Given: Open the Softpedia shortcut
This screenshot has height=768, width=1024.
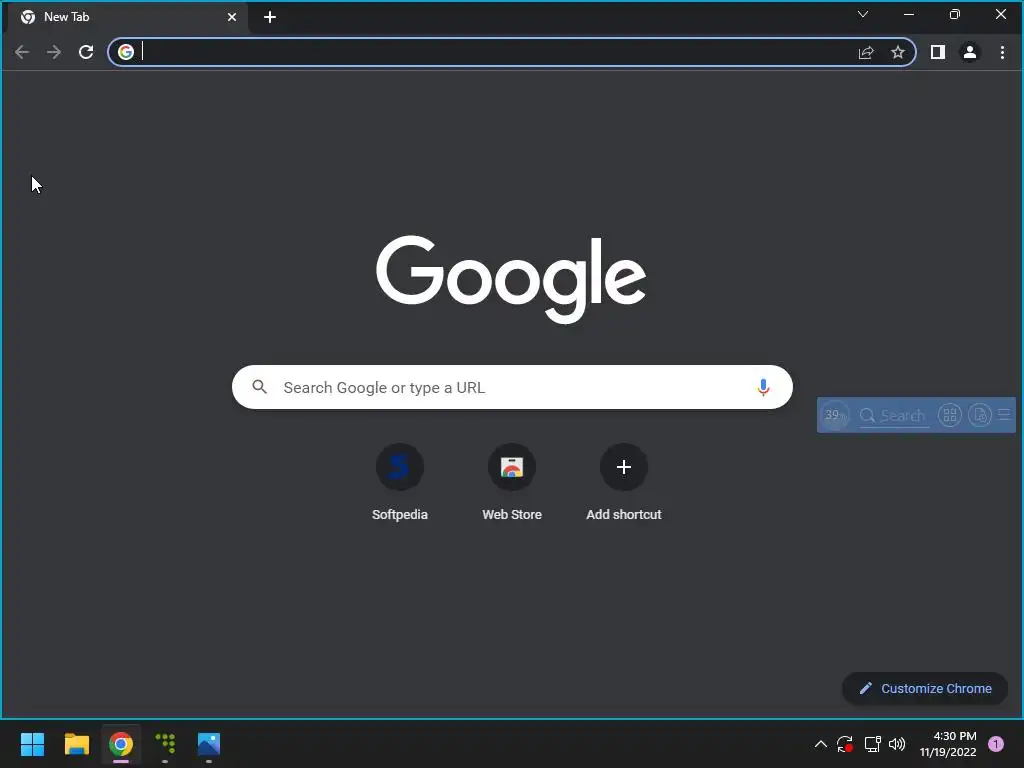Looking at the screenshot, I should (400, 483).
